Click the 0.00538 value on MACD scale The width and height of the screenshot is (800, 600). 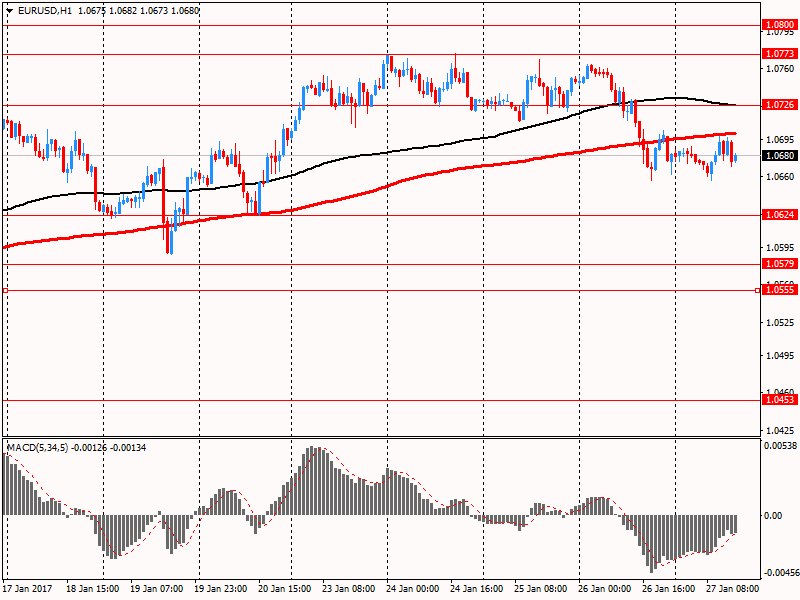[779, 446]
